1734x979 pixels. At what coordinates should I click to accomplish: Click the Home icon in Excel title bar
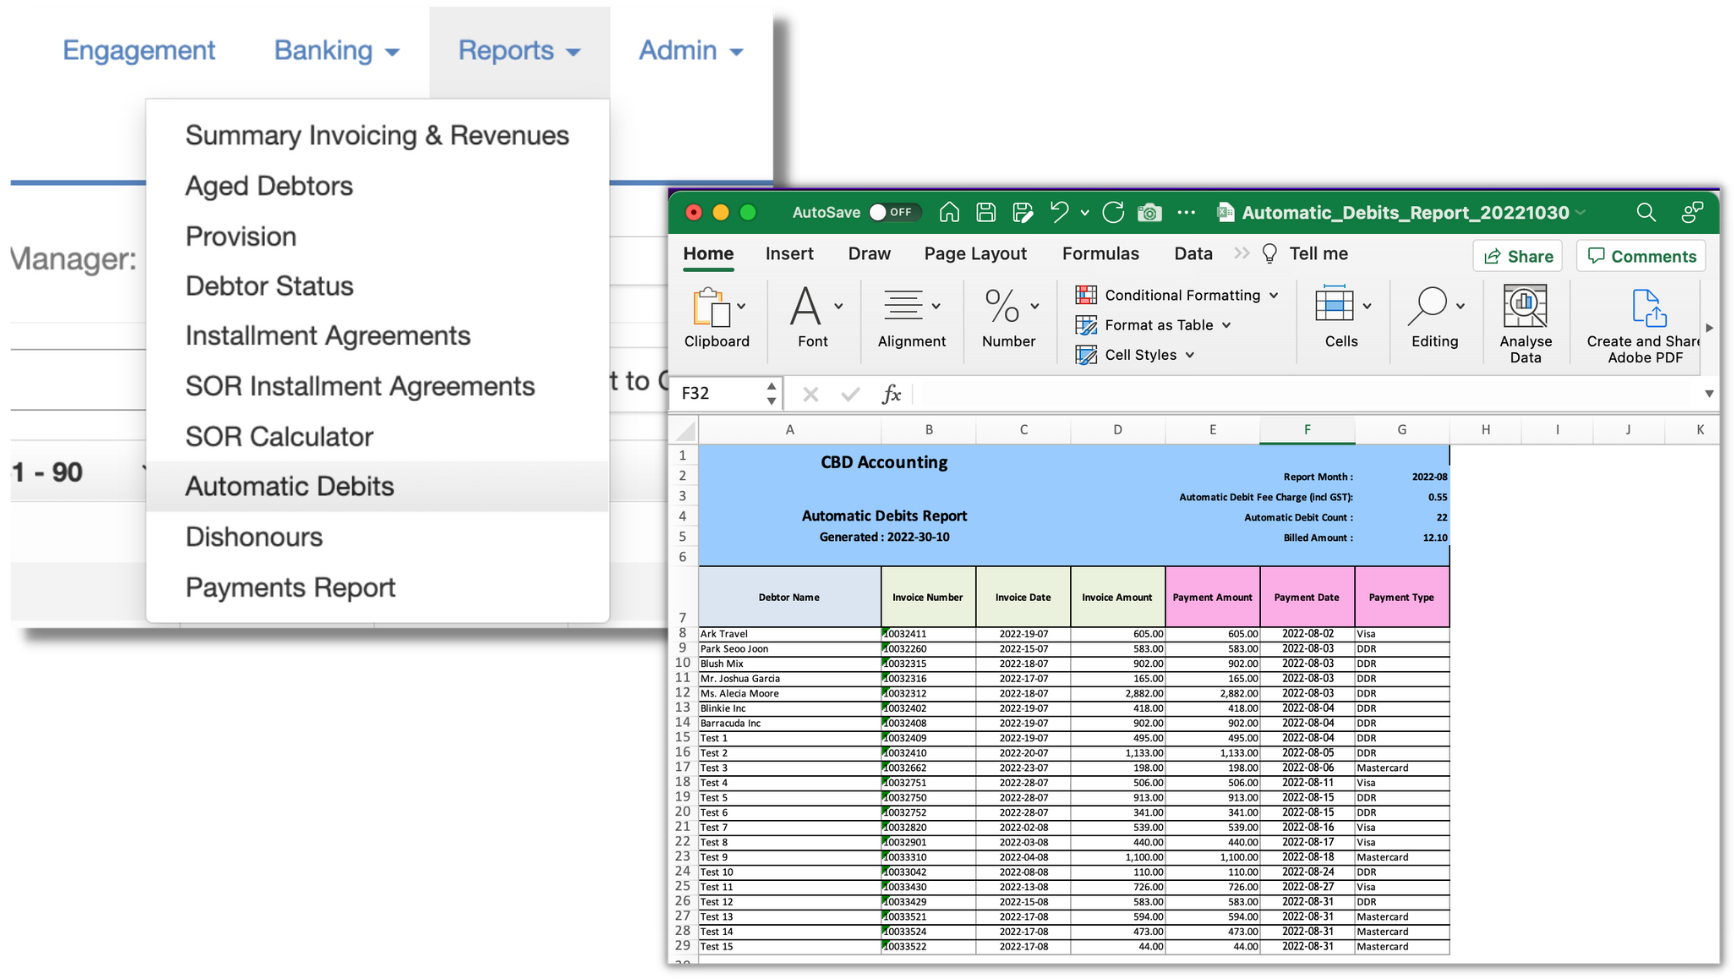pyautogui.click(x=949, y=212)
